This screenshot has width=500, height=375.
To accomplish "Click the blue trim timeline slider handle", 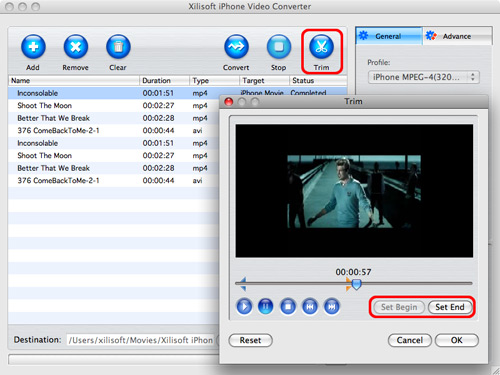I will tap(357, 285).
